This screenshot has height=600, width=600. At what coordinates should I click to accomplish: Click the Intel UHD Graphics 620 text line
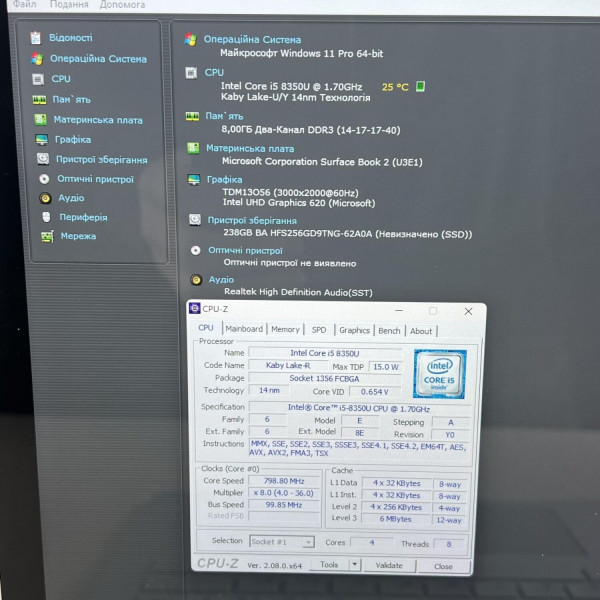[299, 203]
